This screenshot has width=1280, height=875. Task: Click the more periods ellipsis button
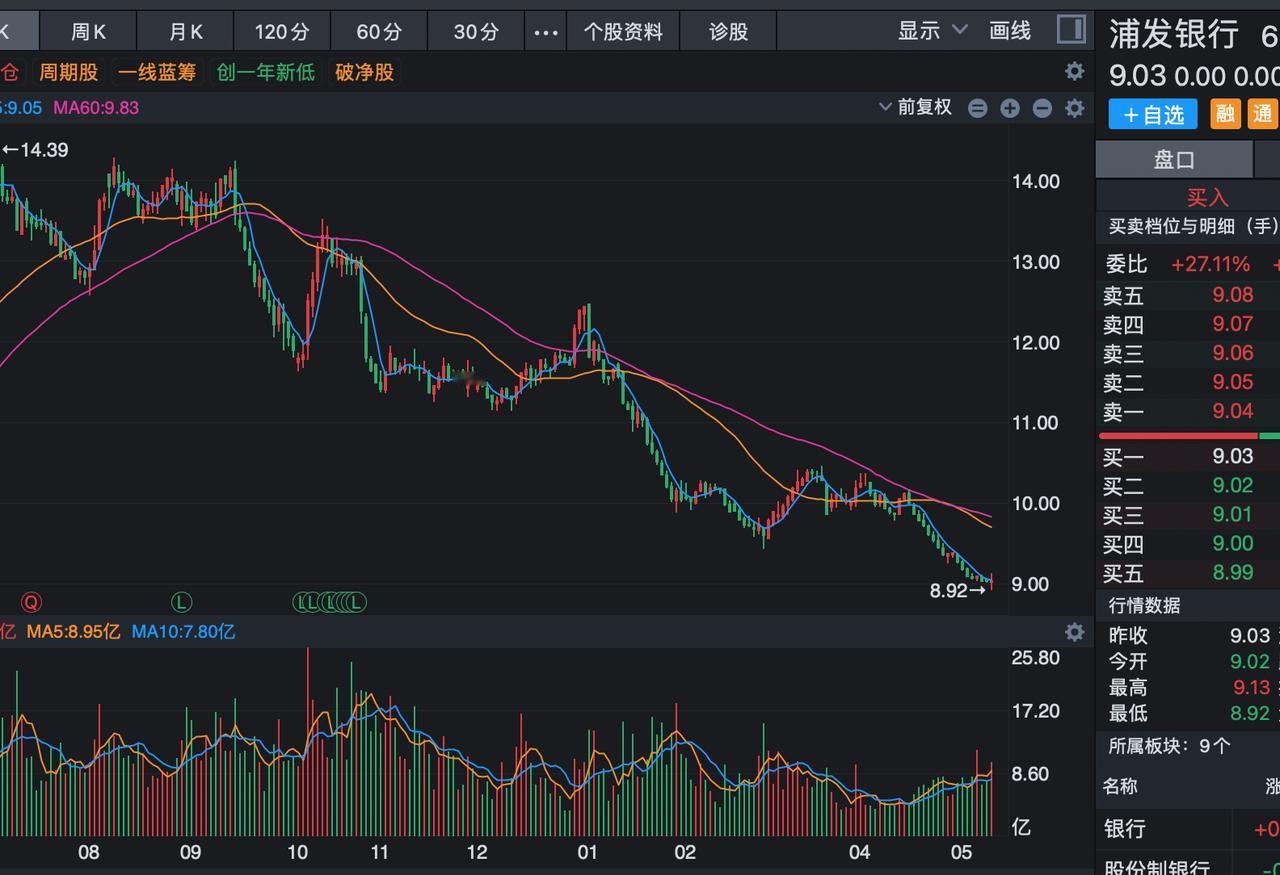tap(546, 32)
